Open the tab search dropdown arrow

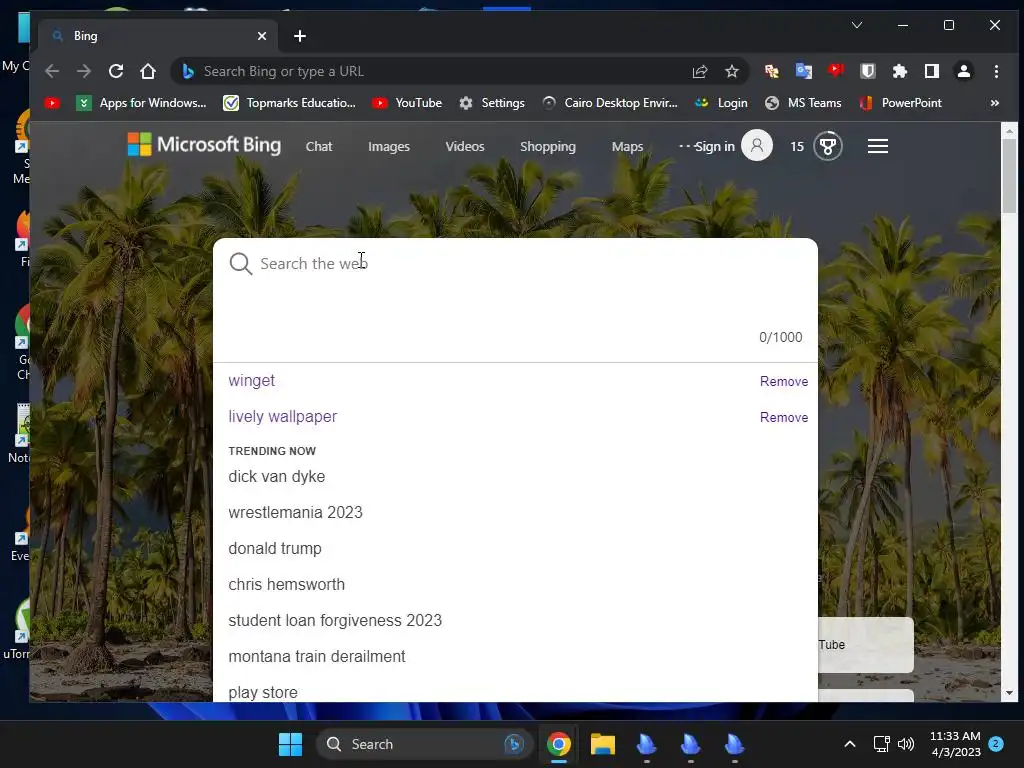pyautogui.click(x=857, y=25)
